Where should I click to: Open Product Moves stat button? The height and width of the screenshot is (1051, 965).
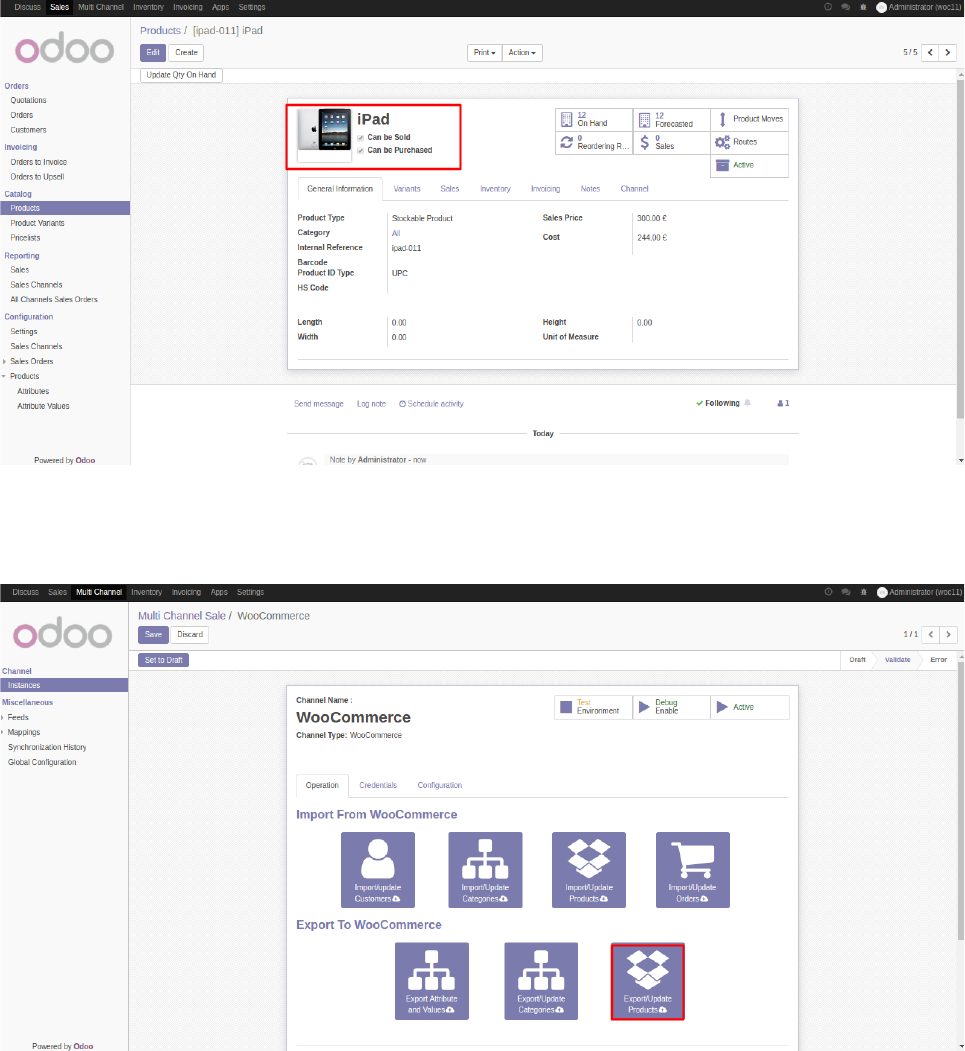tap(749, 119)
